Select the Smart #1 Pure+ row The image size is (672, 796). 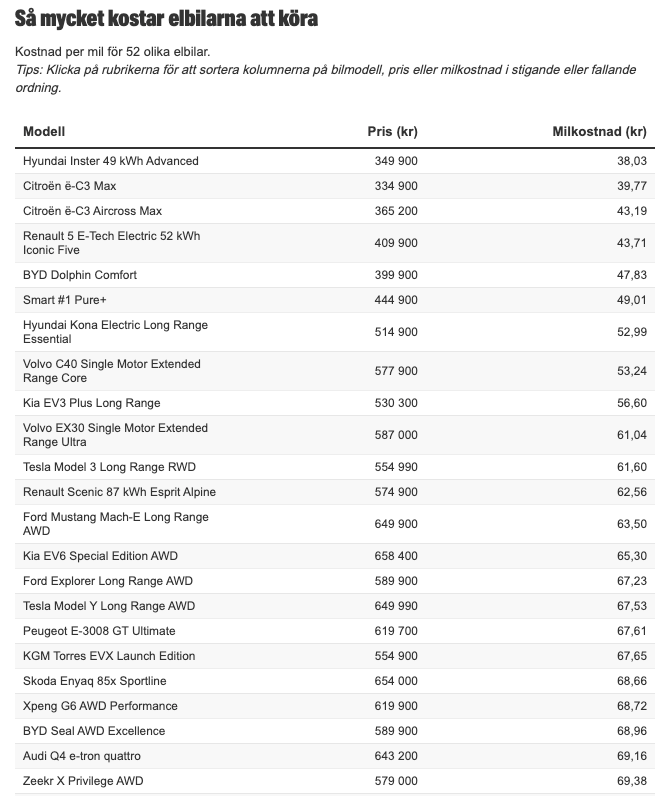pos(66,300)
